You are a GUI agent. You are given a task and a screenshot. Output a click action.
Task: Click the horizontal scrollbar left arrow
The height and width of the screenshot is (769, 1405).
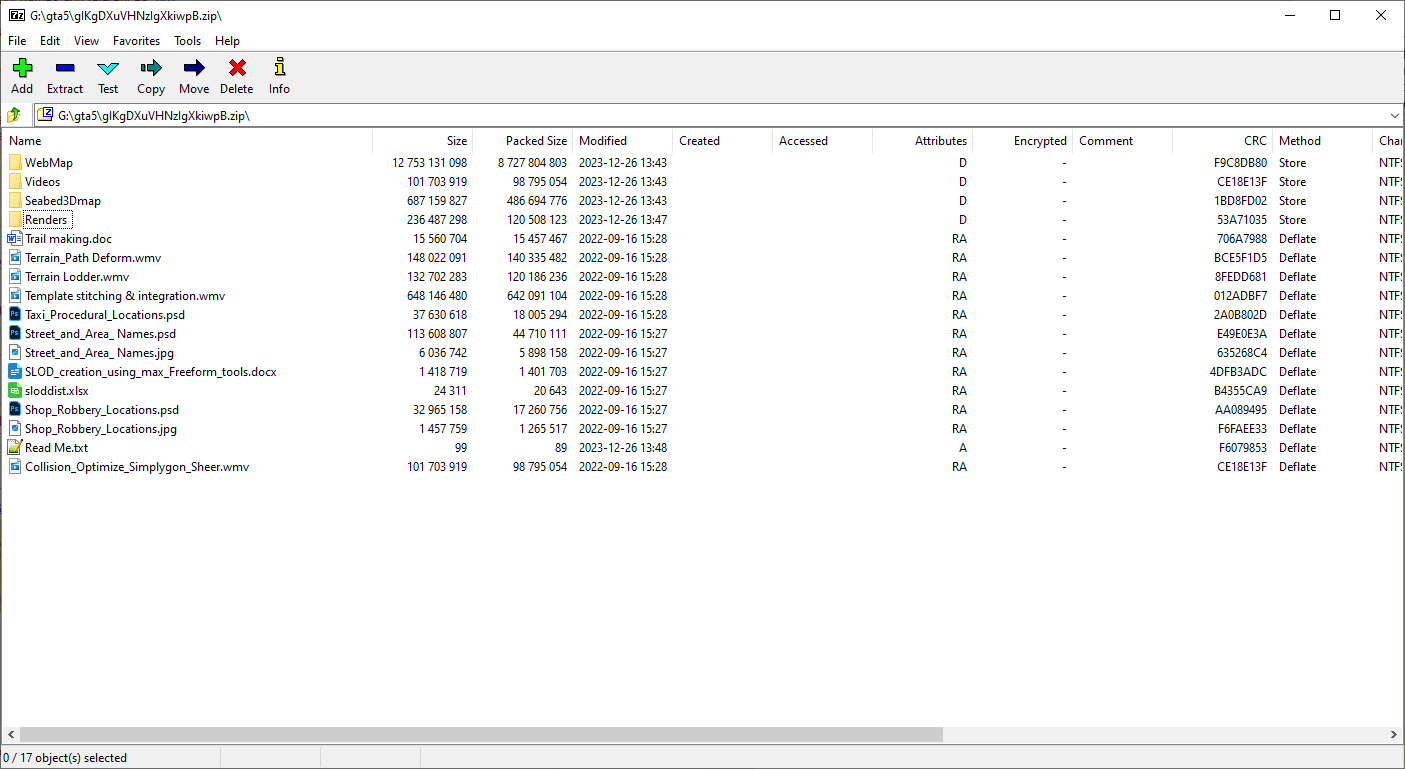pyautogui.click(x=10, y=734)
